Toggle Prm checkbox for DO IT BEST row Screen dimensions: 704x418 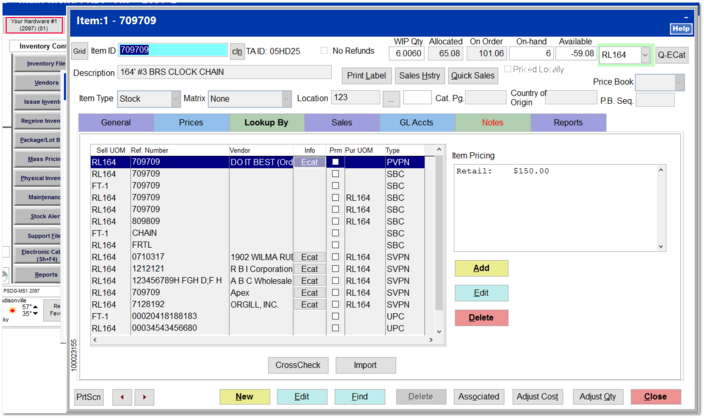tap(335, 162)
